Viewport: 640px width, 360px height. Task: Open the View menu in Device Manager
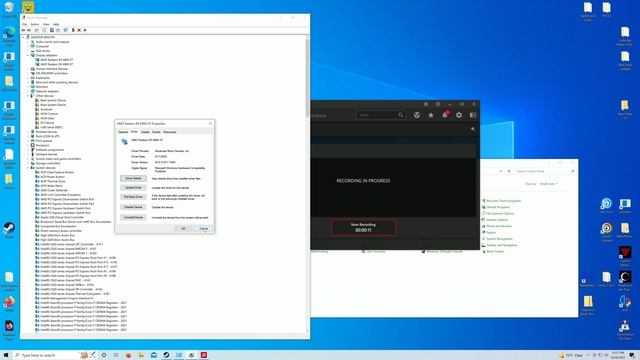46,24
